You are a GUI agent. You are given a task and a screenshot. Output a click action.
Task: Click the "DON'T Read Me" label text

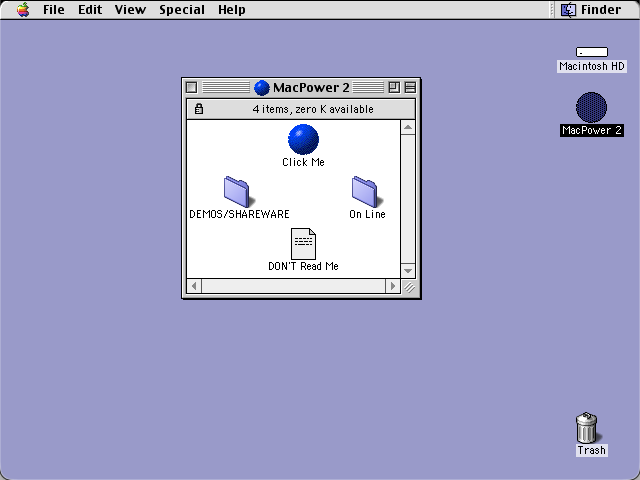coord(303,266)
